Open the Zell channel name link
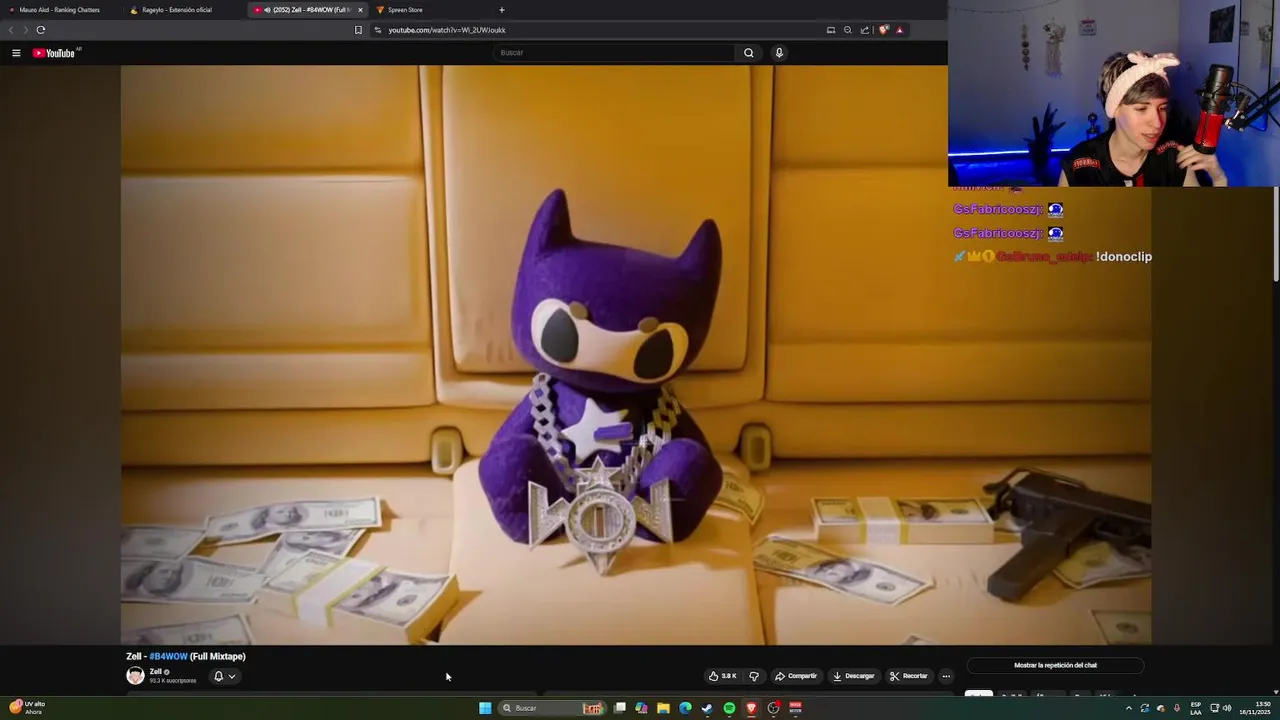Image resolution: width=1280 pixels, height=720 pixels. (155, 672)
